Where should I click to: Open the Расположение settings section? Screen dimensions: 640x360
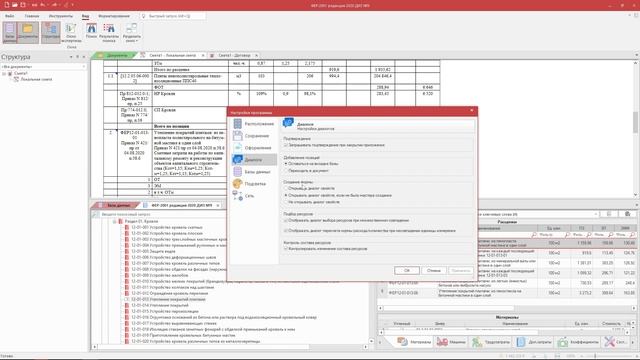point(254,124)
